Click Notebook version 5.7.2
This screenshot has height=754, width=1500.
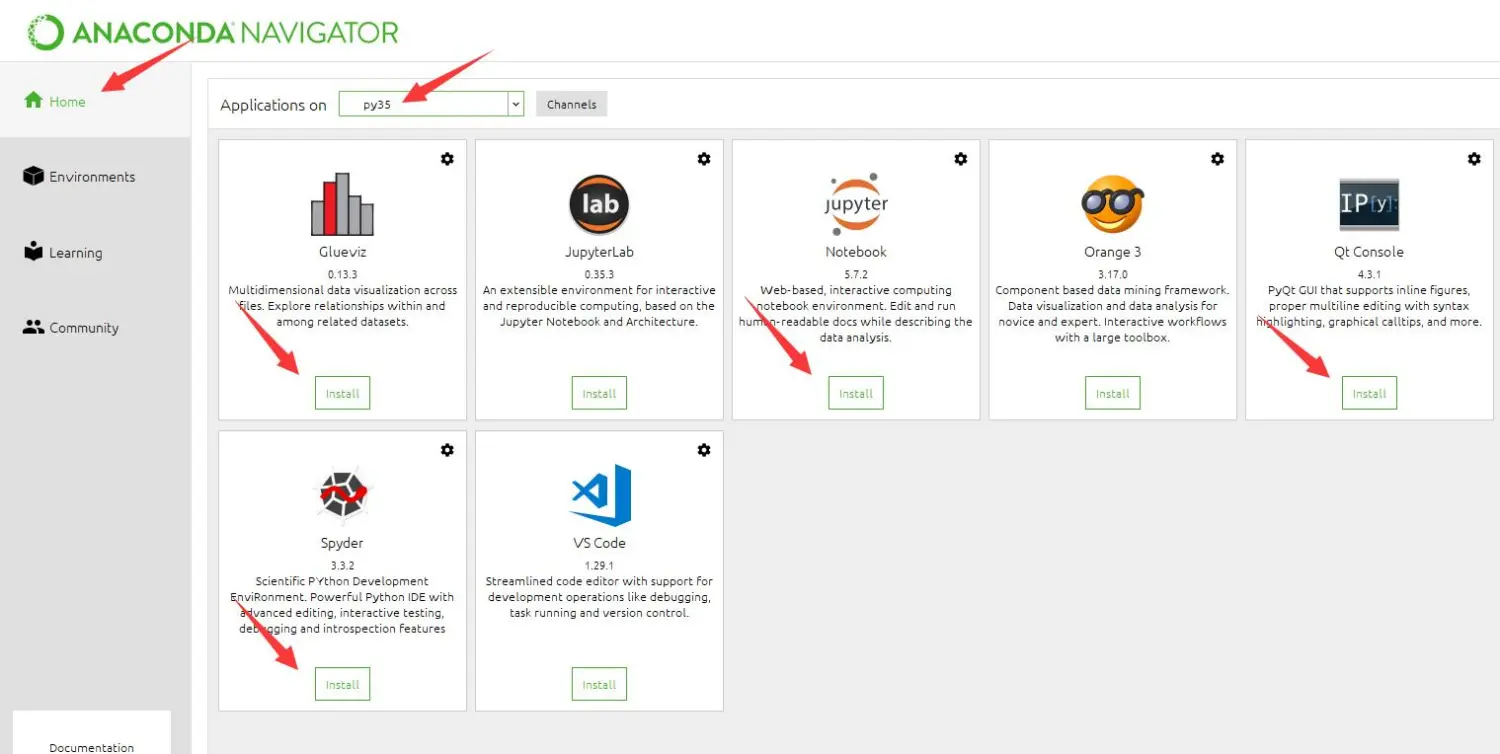[856, 273]
